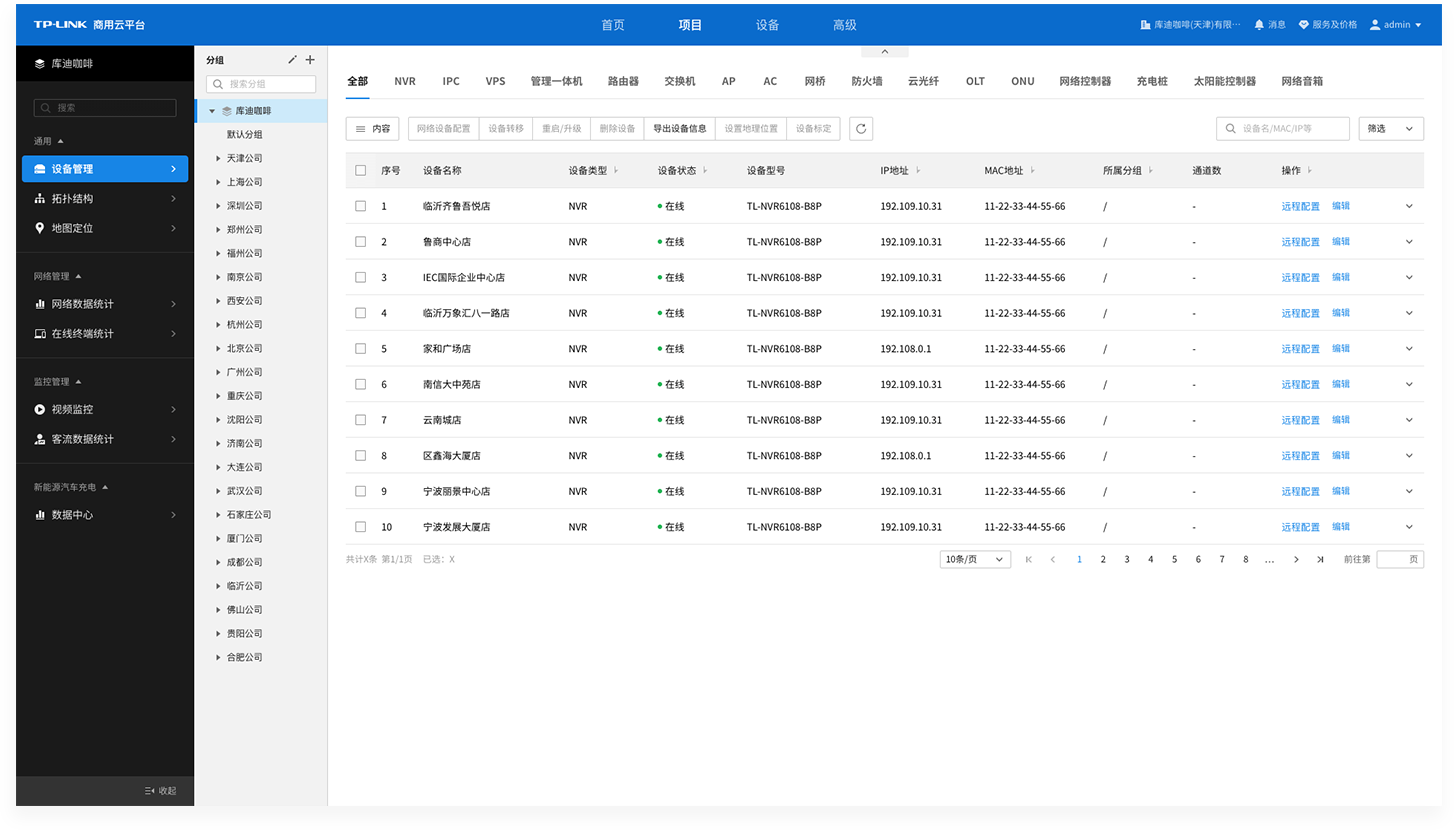
Task: Open the 设备 menu in the top navigation
Action: pos(767,24)
